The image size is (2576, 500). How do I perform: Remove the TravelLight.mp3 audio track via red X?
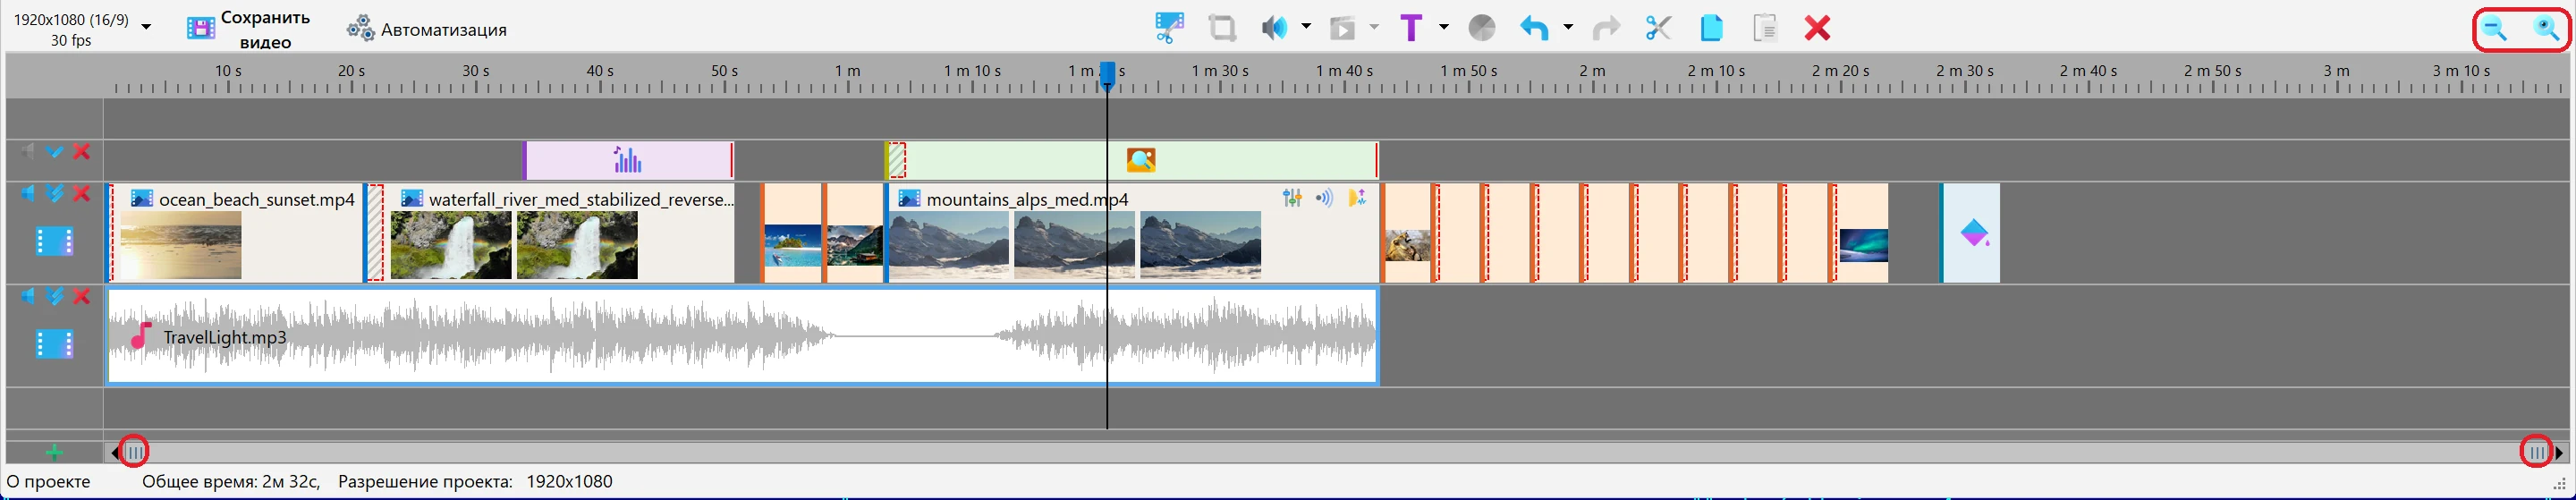[x=82, y=296]
